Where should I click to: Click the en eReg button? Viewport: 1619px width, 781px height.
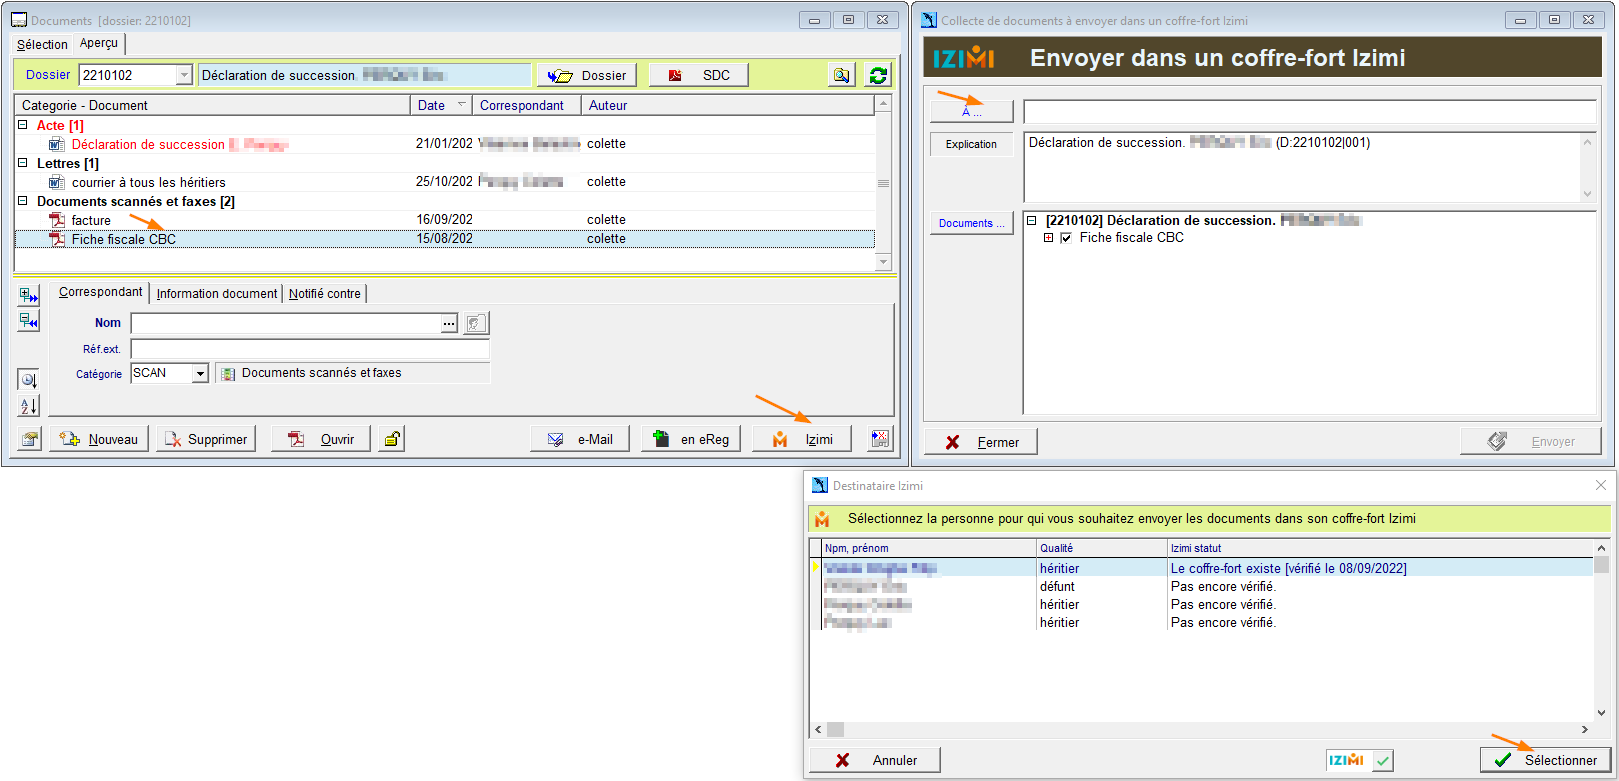691,439
